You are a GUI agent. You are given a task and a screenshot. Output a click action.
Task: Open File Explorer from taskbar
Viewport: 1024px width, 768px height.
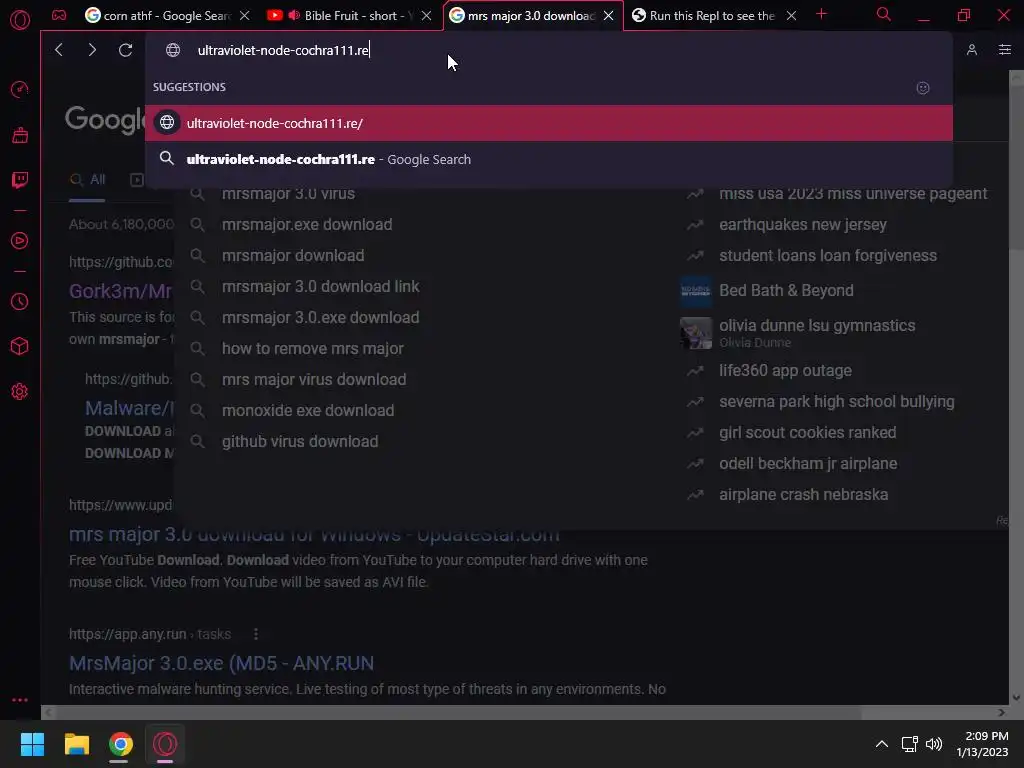(x=77, y=744)
